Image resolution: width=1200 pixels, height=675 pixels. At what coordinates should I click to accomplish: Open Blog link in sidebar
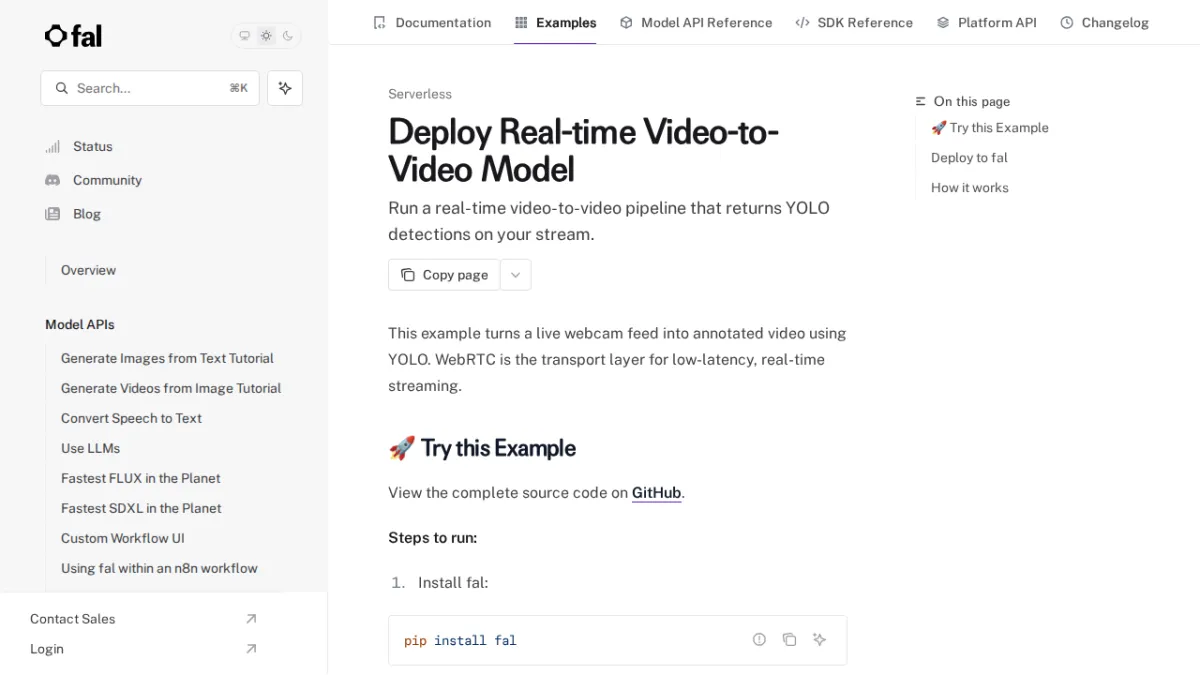[x=87, y=214]
